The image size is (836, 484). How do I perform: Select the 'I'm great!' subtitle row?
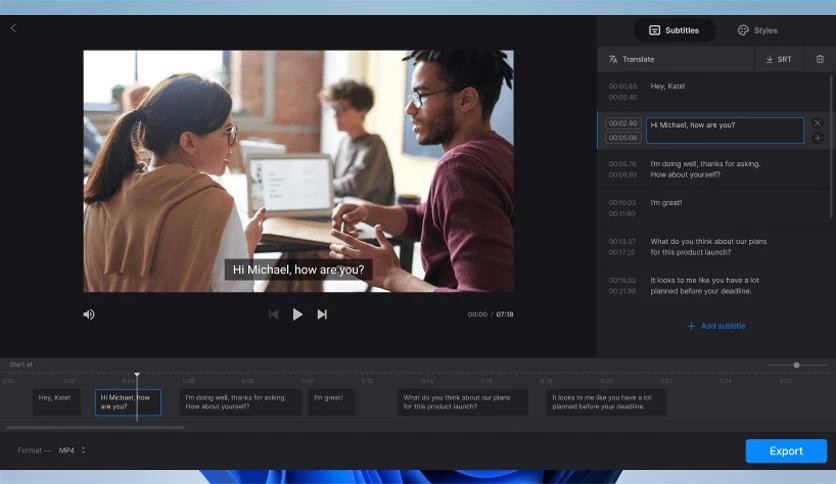(x=713, y=208)
